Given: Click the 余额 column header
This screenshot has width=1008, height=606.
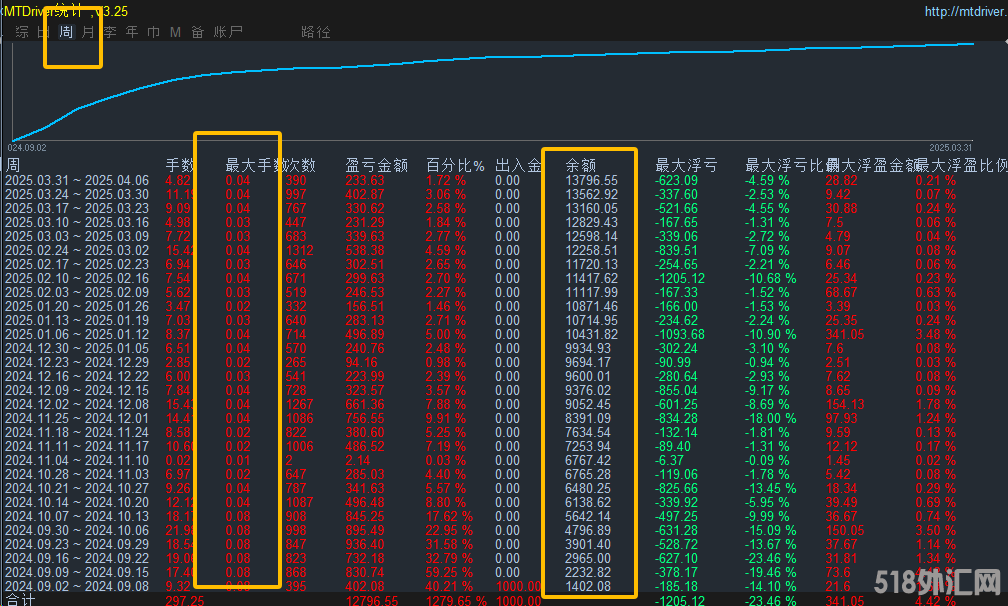Looking at the screenshot, I should (x=580, y=165).
